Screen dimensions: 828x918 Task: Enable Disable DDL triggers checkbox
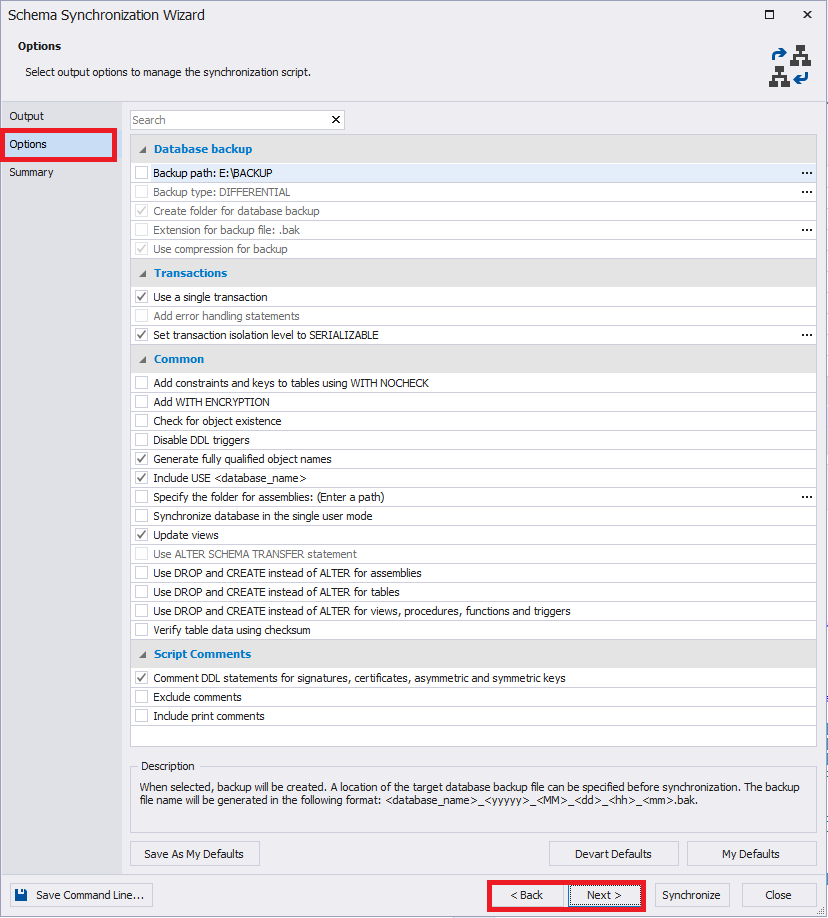click(x=141, y=440)
